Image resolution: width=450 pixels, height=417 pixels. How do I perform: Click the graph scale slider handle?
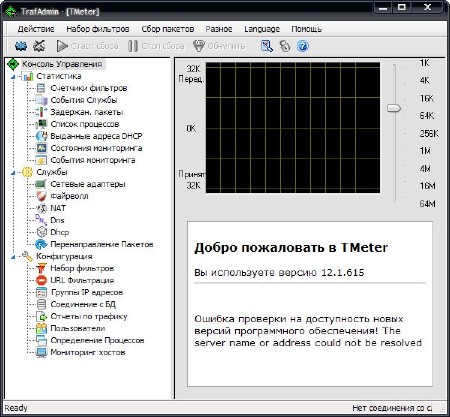pos(394,108)
